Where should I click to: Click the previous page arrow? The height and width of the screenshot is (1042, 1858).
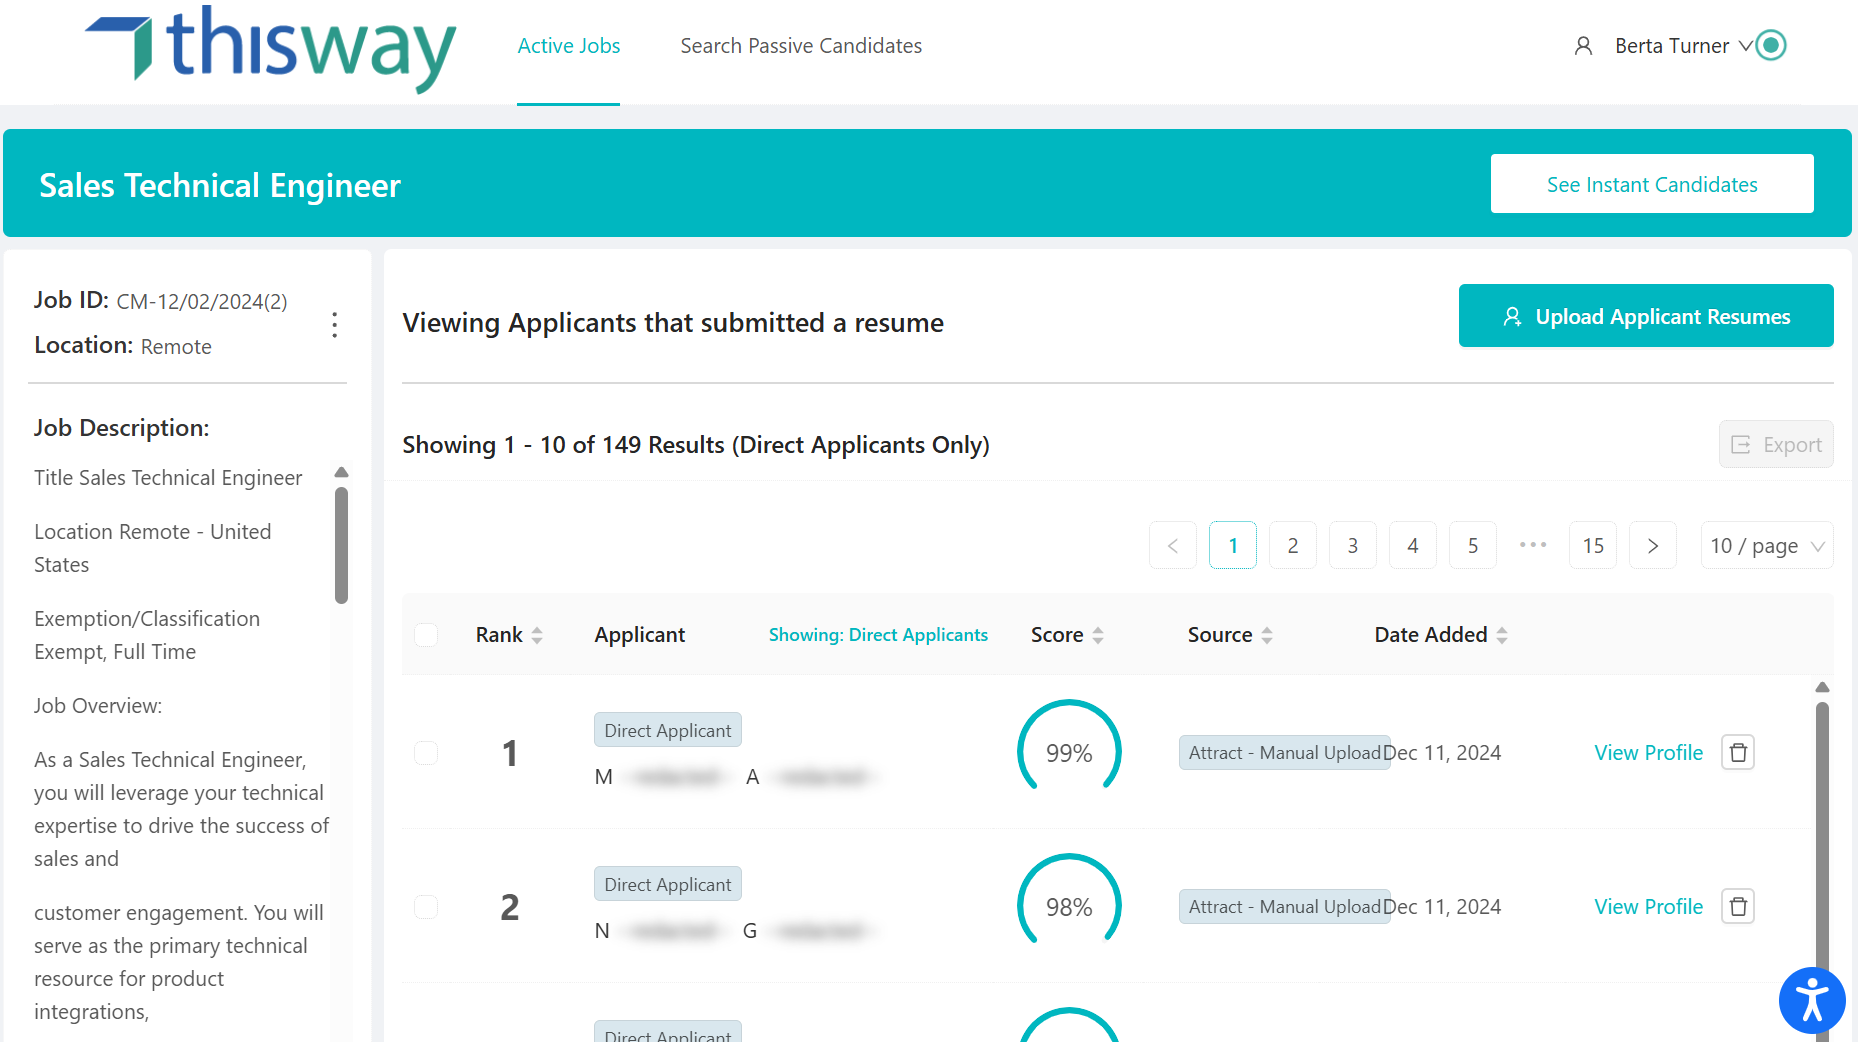(x=1172, y=545)
